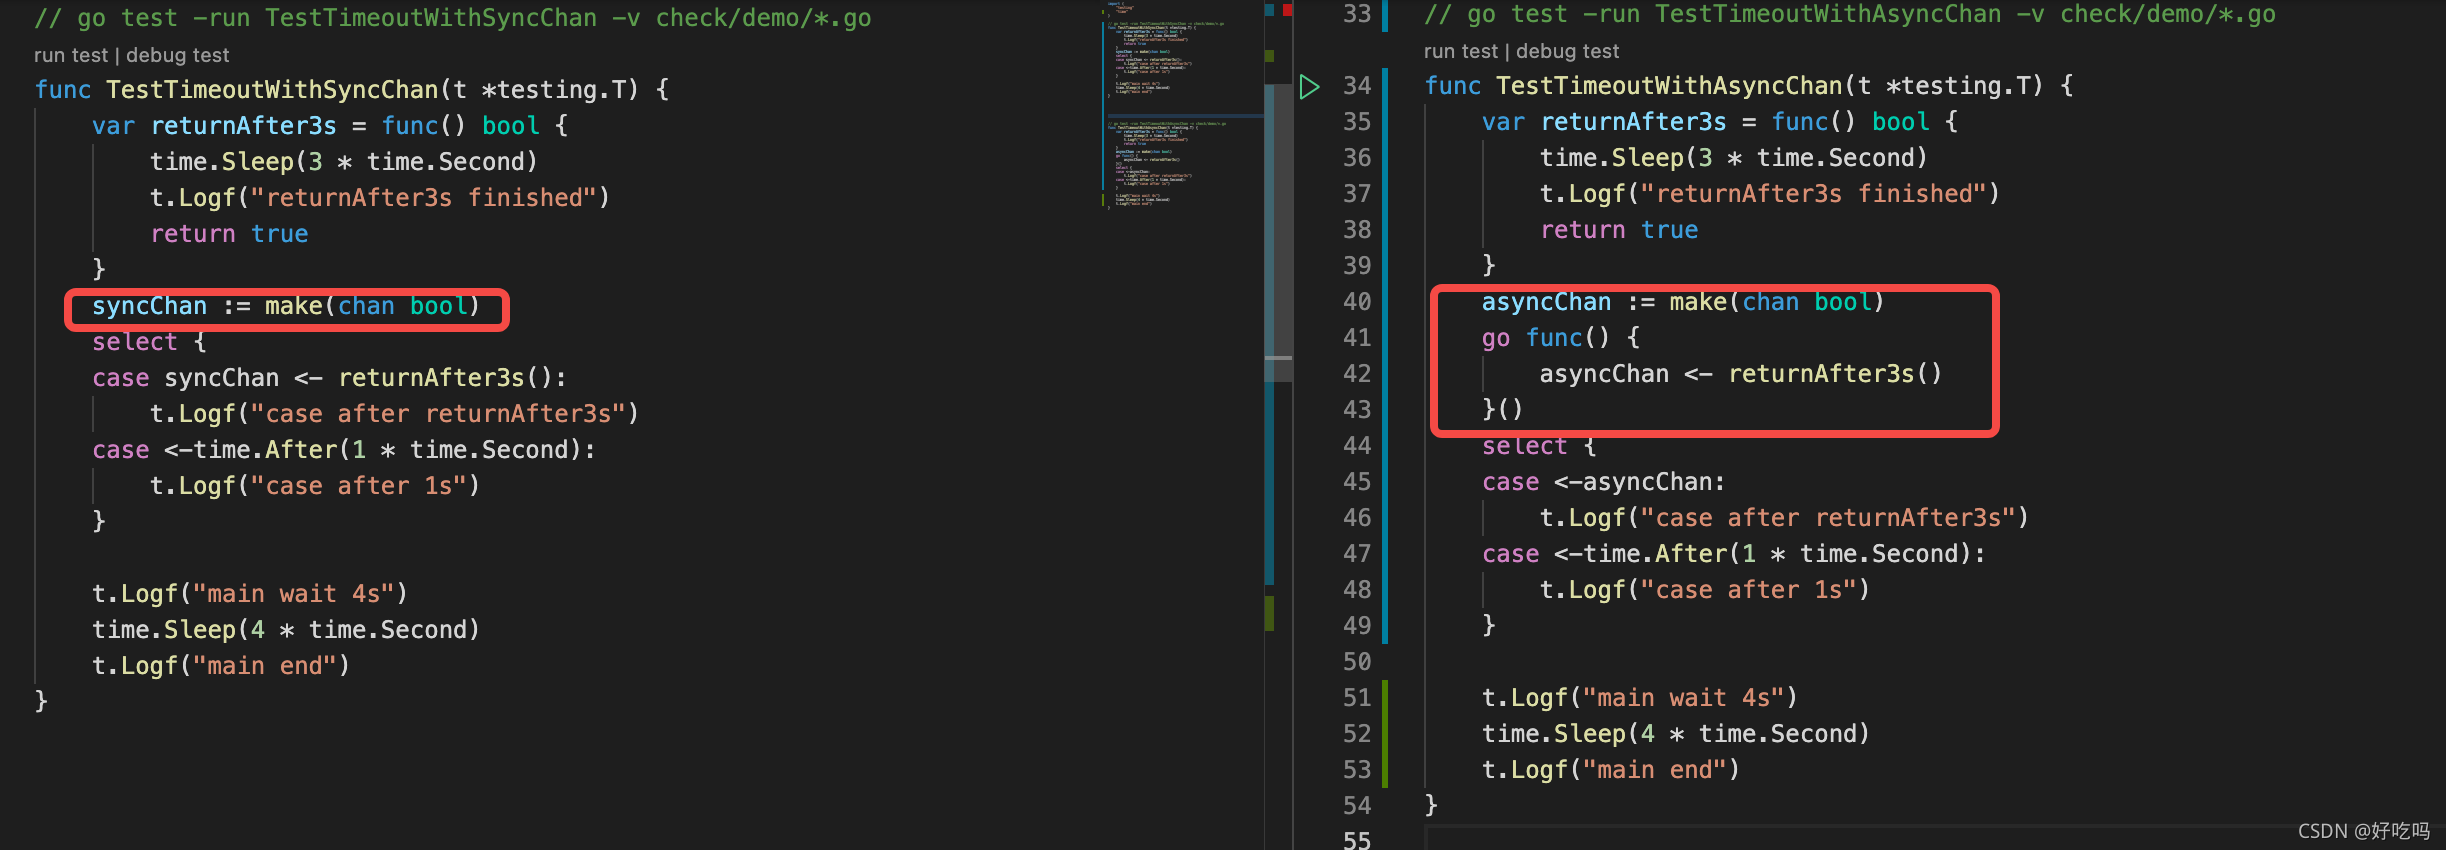Click the function name TestTimeoutWithAsyncChan on line 34
The width and height of the screenshot is (2446, 850).
point(1669,86)
